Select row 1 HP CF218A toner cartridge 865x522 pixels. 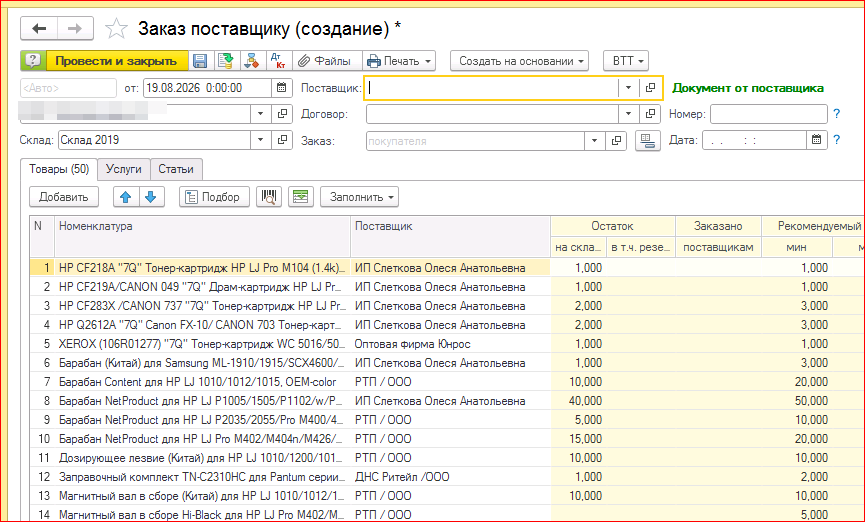tap(202, 268)
